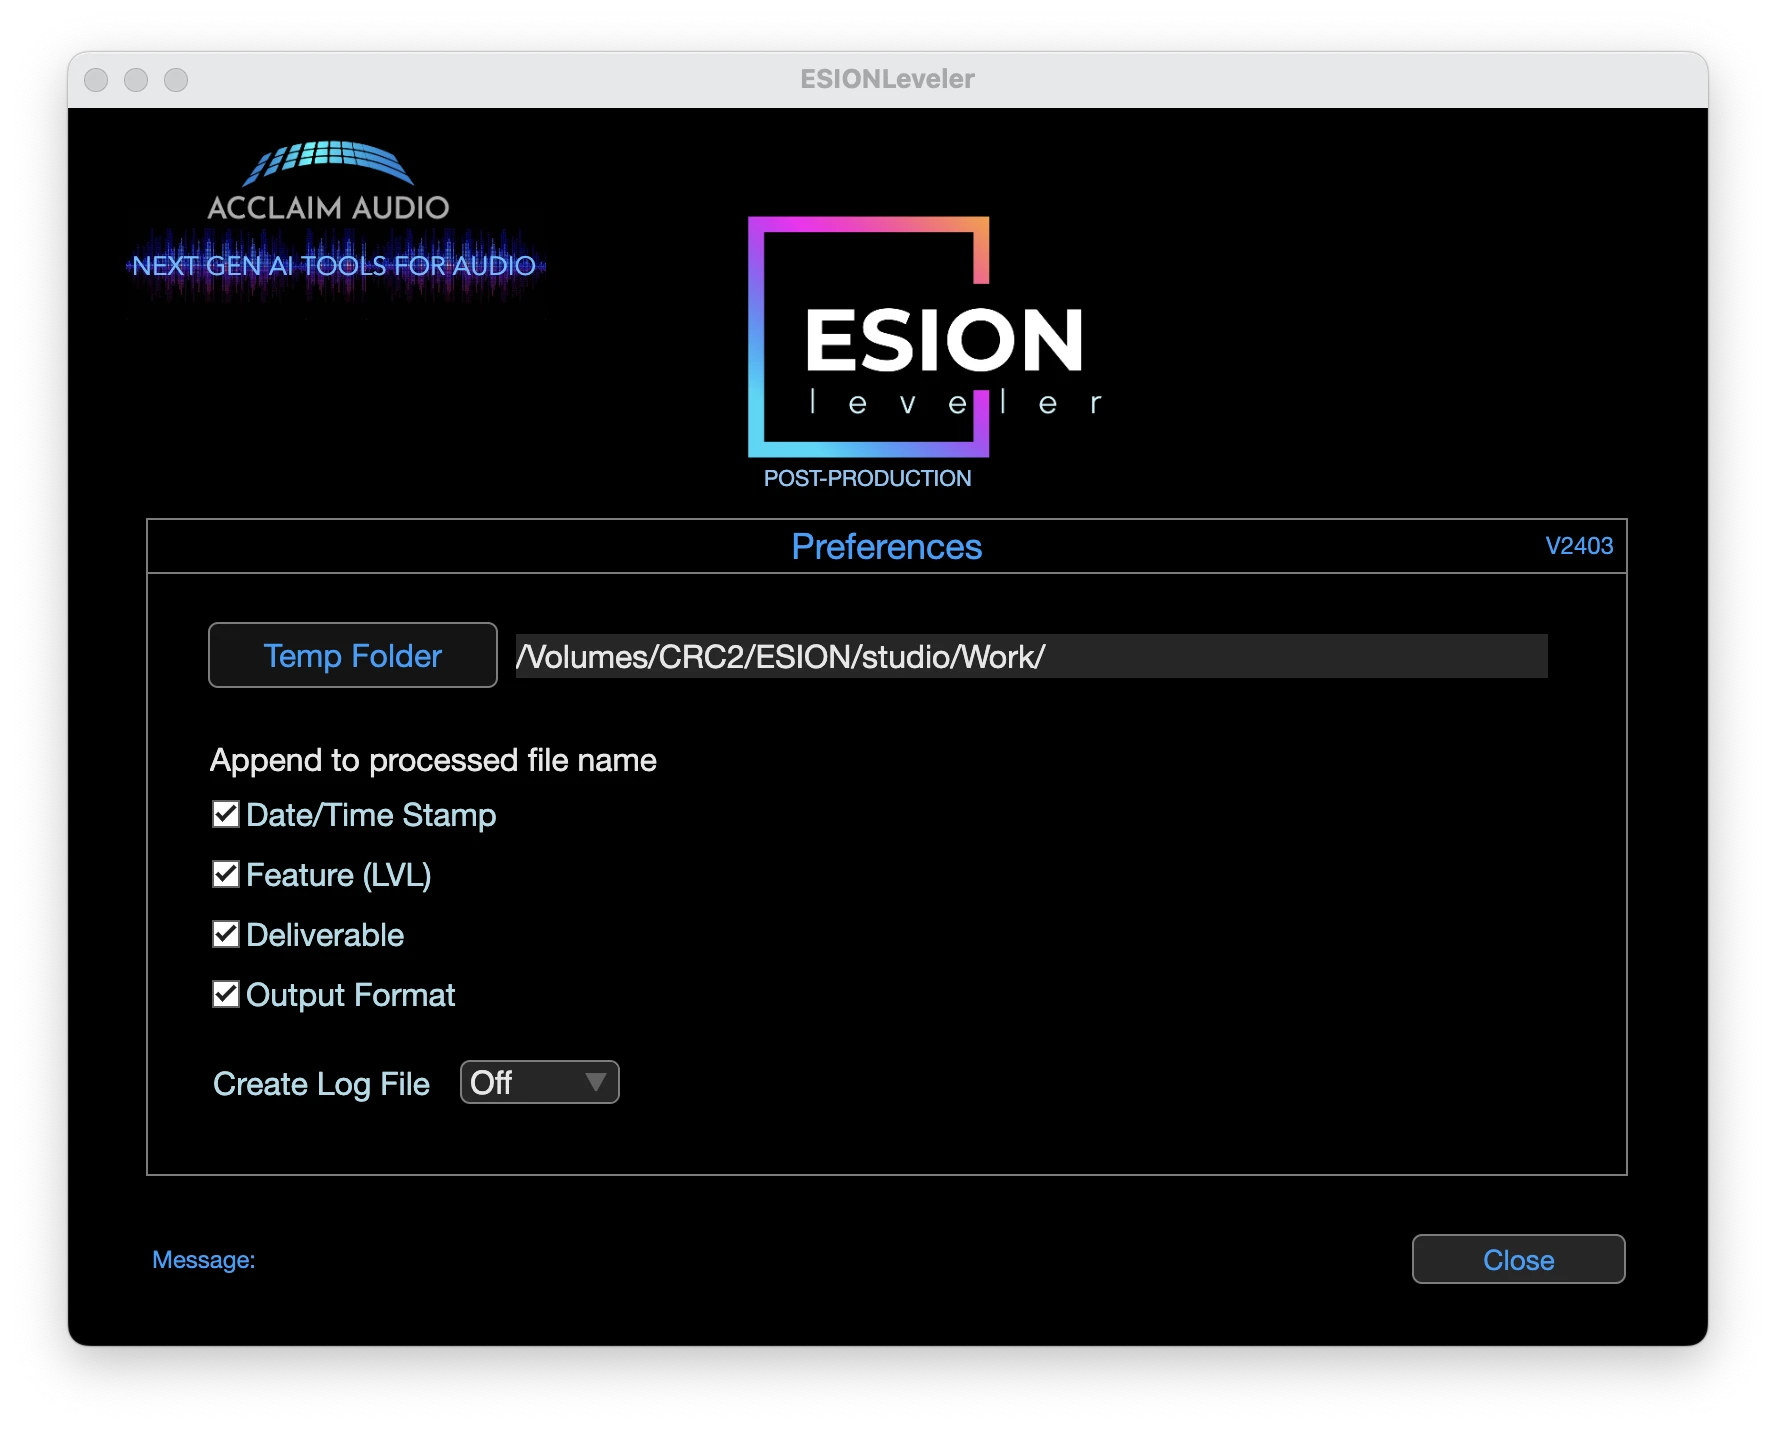The width and height of the screenshot is (1776, 1430).
Task: Turn off Output Format appending
Action: coord(226,994)
